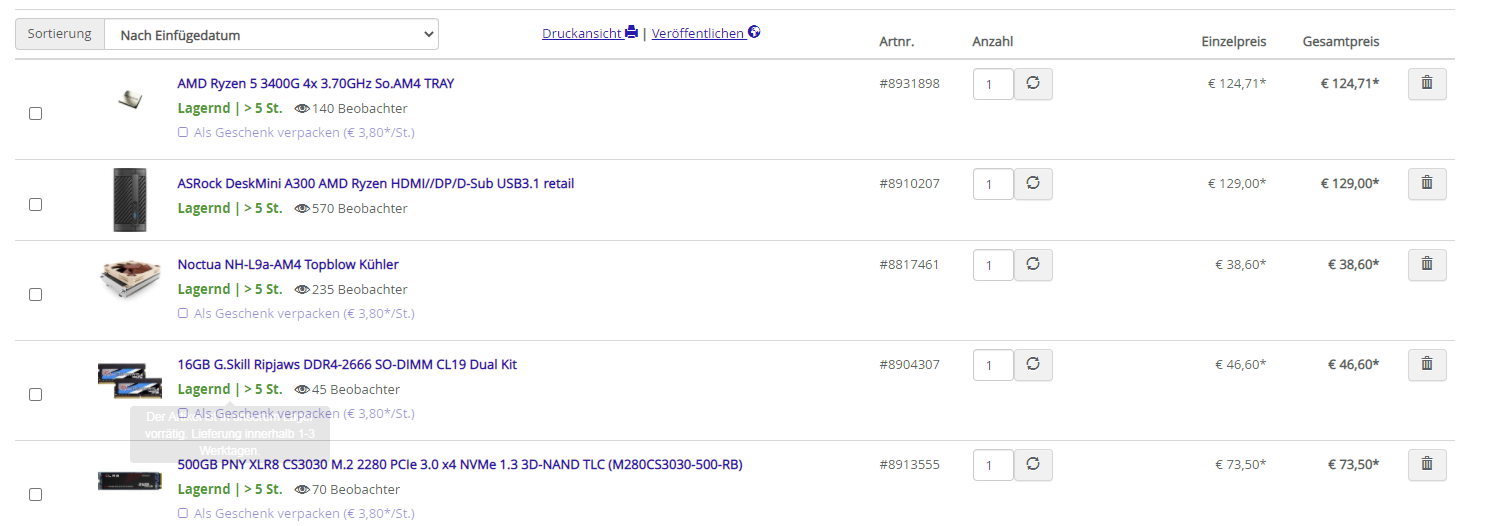This screenshot has height=526, width=1492.
Task: Trash the G.Skill Ripjaws RAM entry
Action: click(x=1427, y=365)
